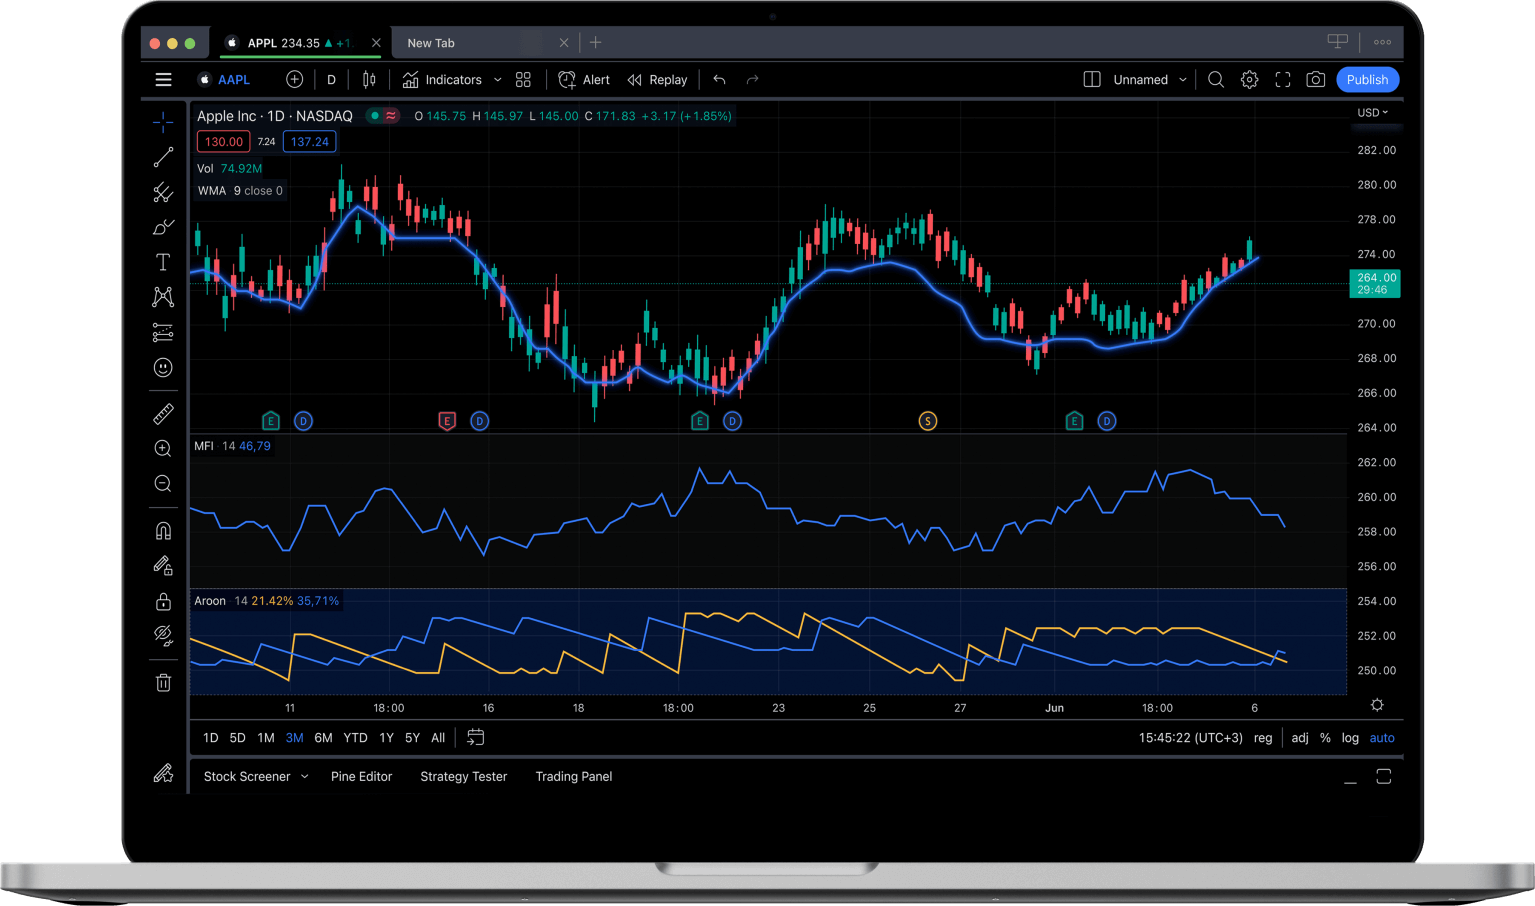Click the sell price 130.00 button

(224, 142)
